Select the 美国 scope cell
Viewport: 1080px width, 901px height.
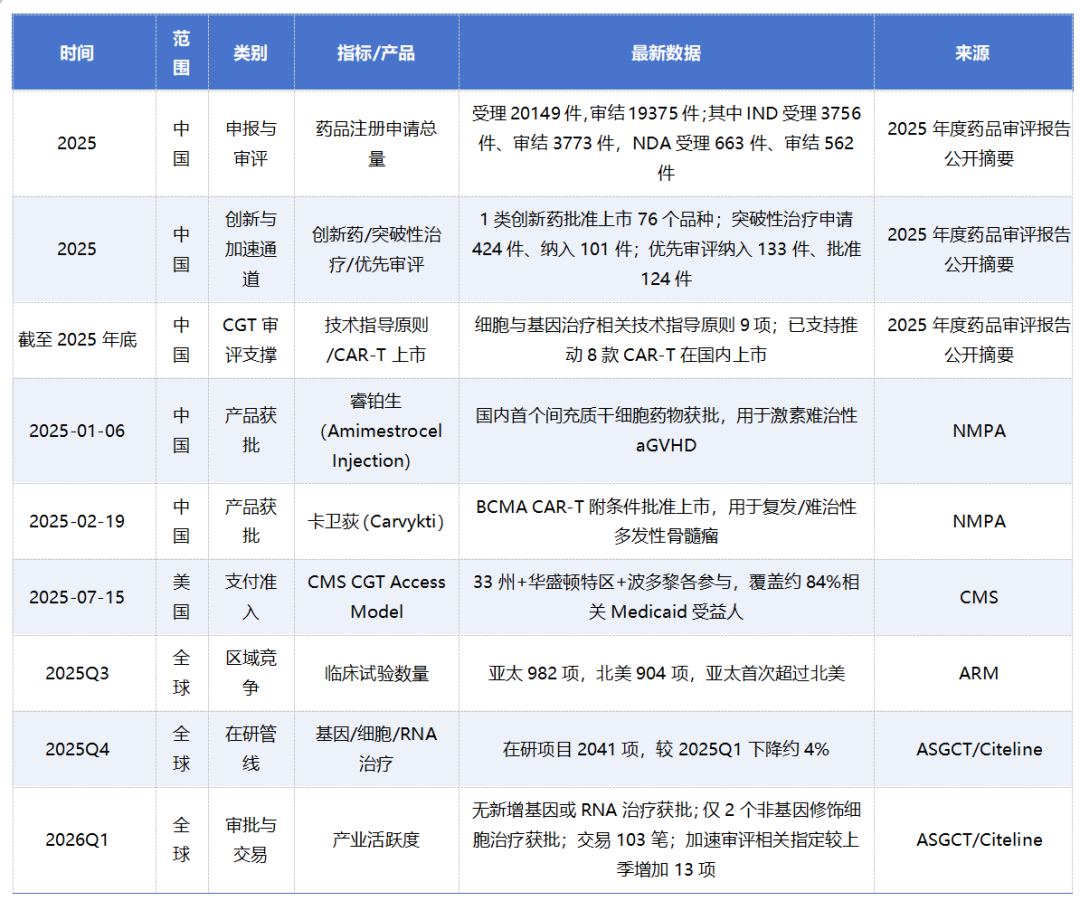click(181, 597)
